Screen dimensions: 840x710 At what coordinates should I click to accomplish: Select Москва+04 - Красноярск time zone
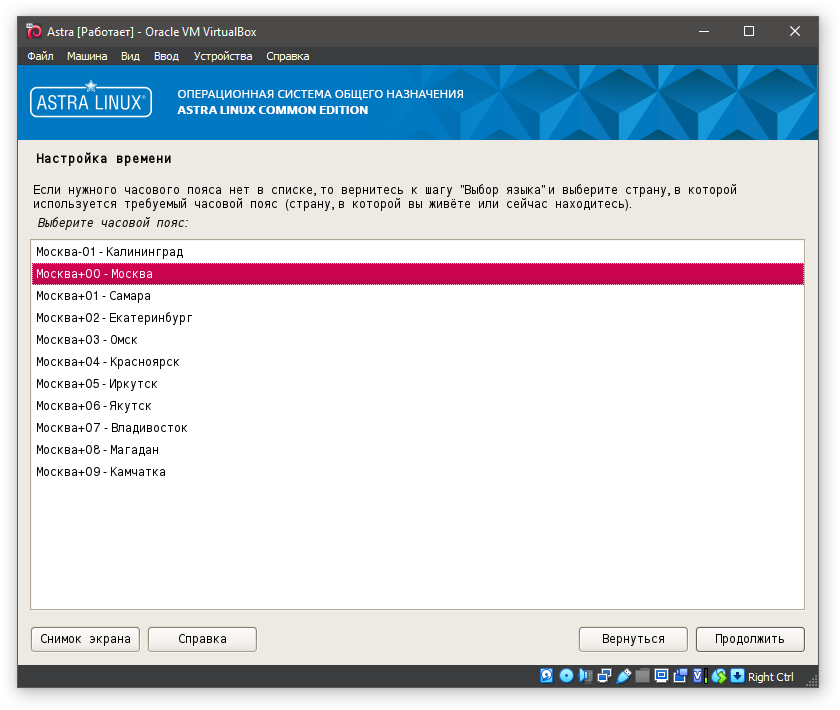pos(418,362)
